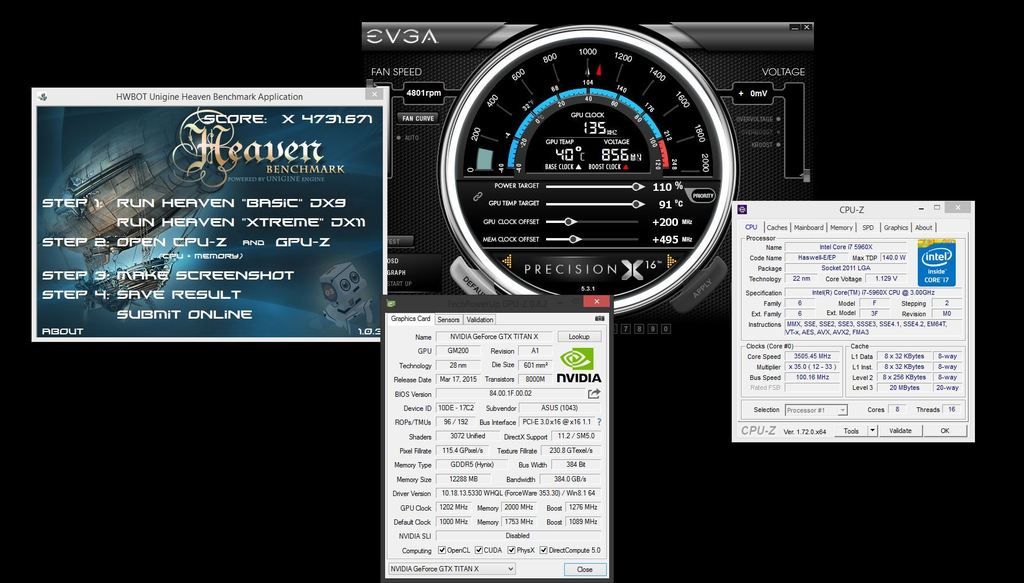The width and height of the screenshot is (1024, 583).
Task: Switch to the Validation tab in GPU-Z
Action: [480, 320]
